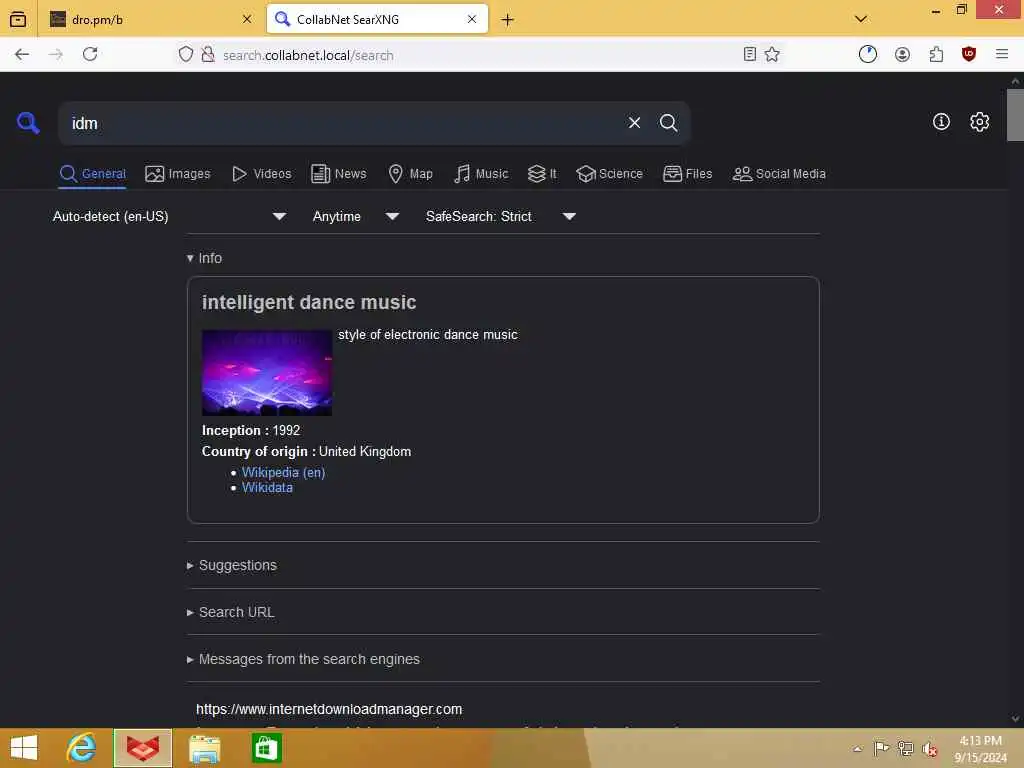Open the tracking protection shield icon
The width and height of the screenshot is (1024, 768).
[x=186, y=54]
